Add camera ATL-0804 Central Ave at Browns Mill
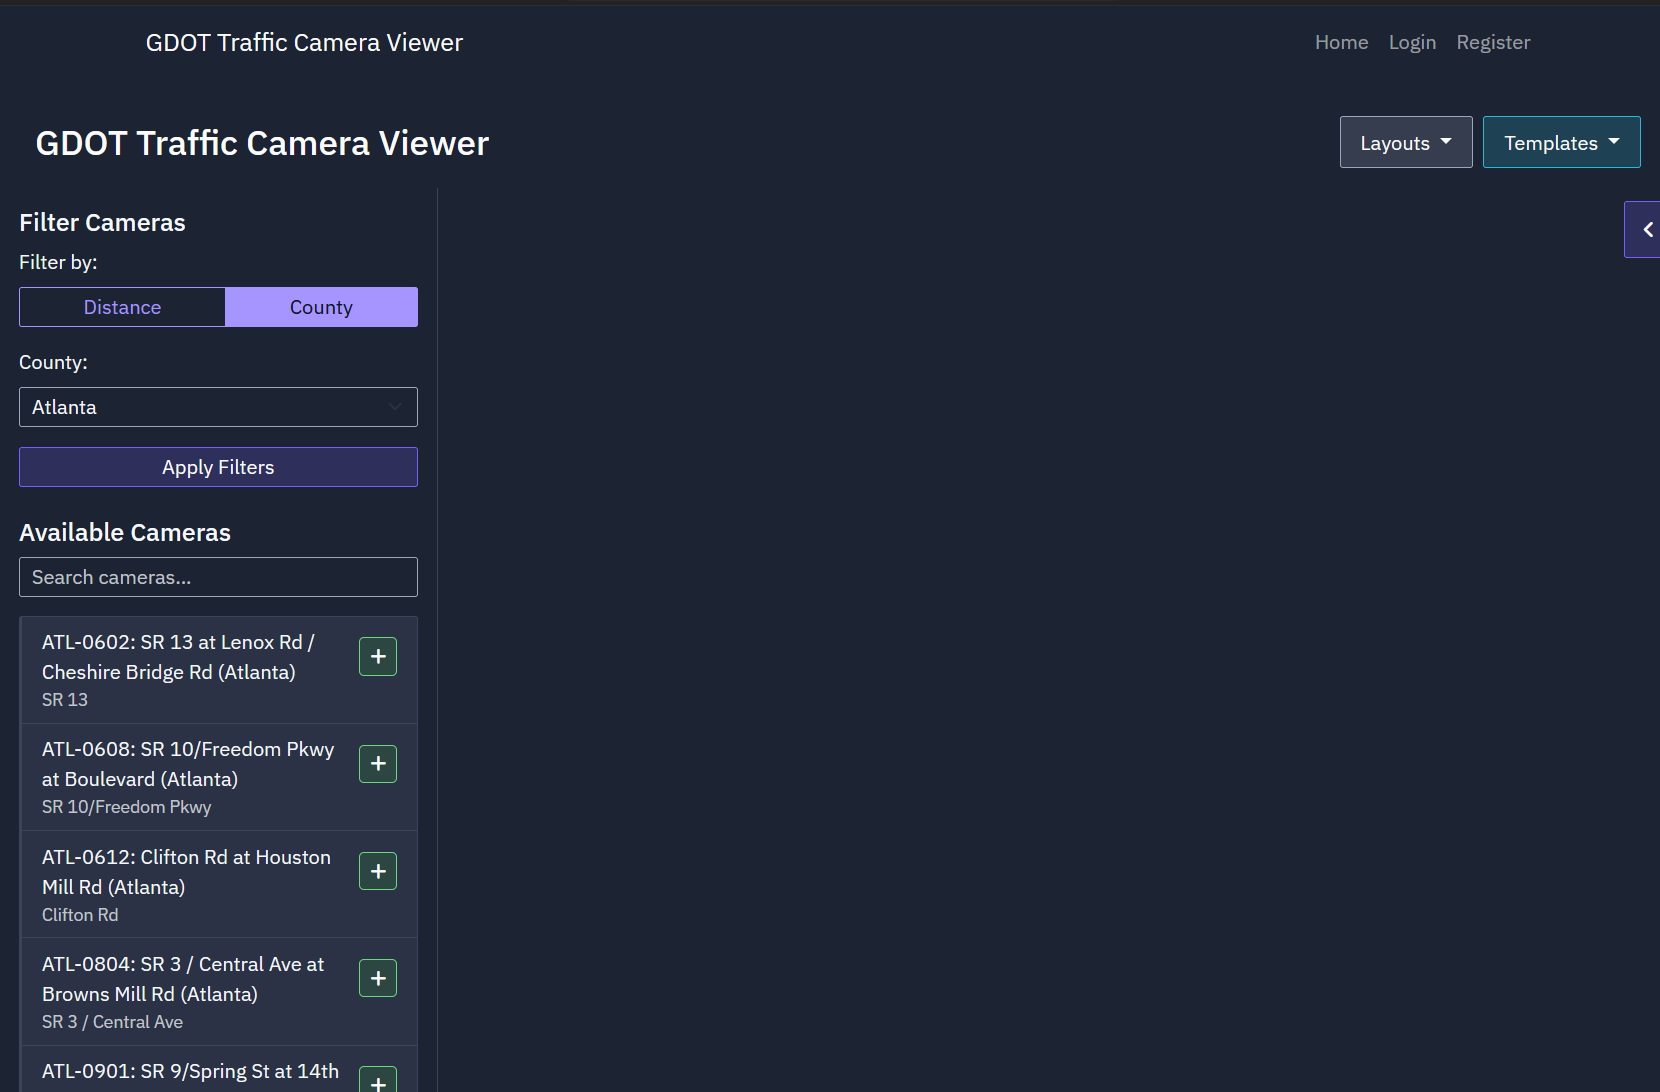 [x=378, y=978]
